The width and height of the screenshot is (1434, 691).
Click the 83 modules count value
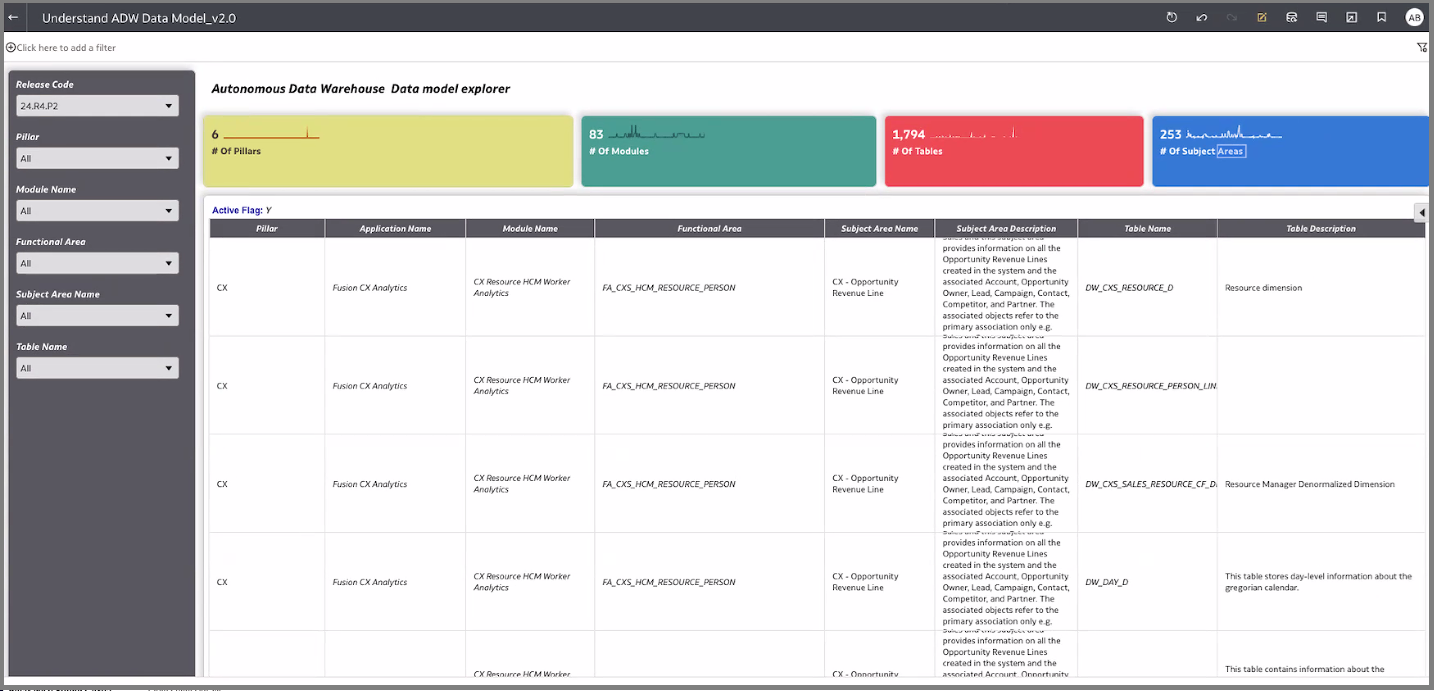pos(596,134)
